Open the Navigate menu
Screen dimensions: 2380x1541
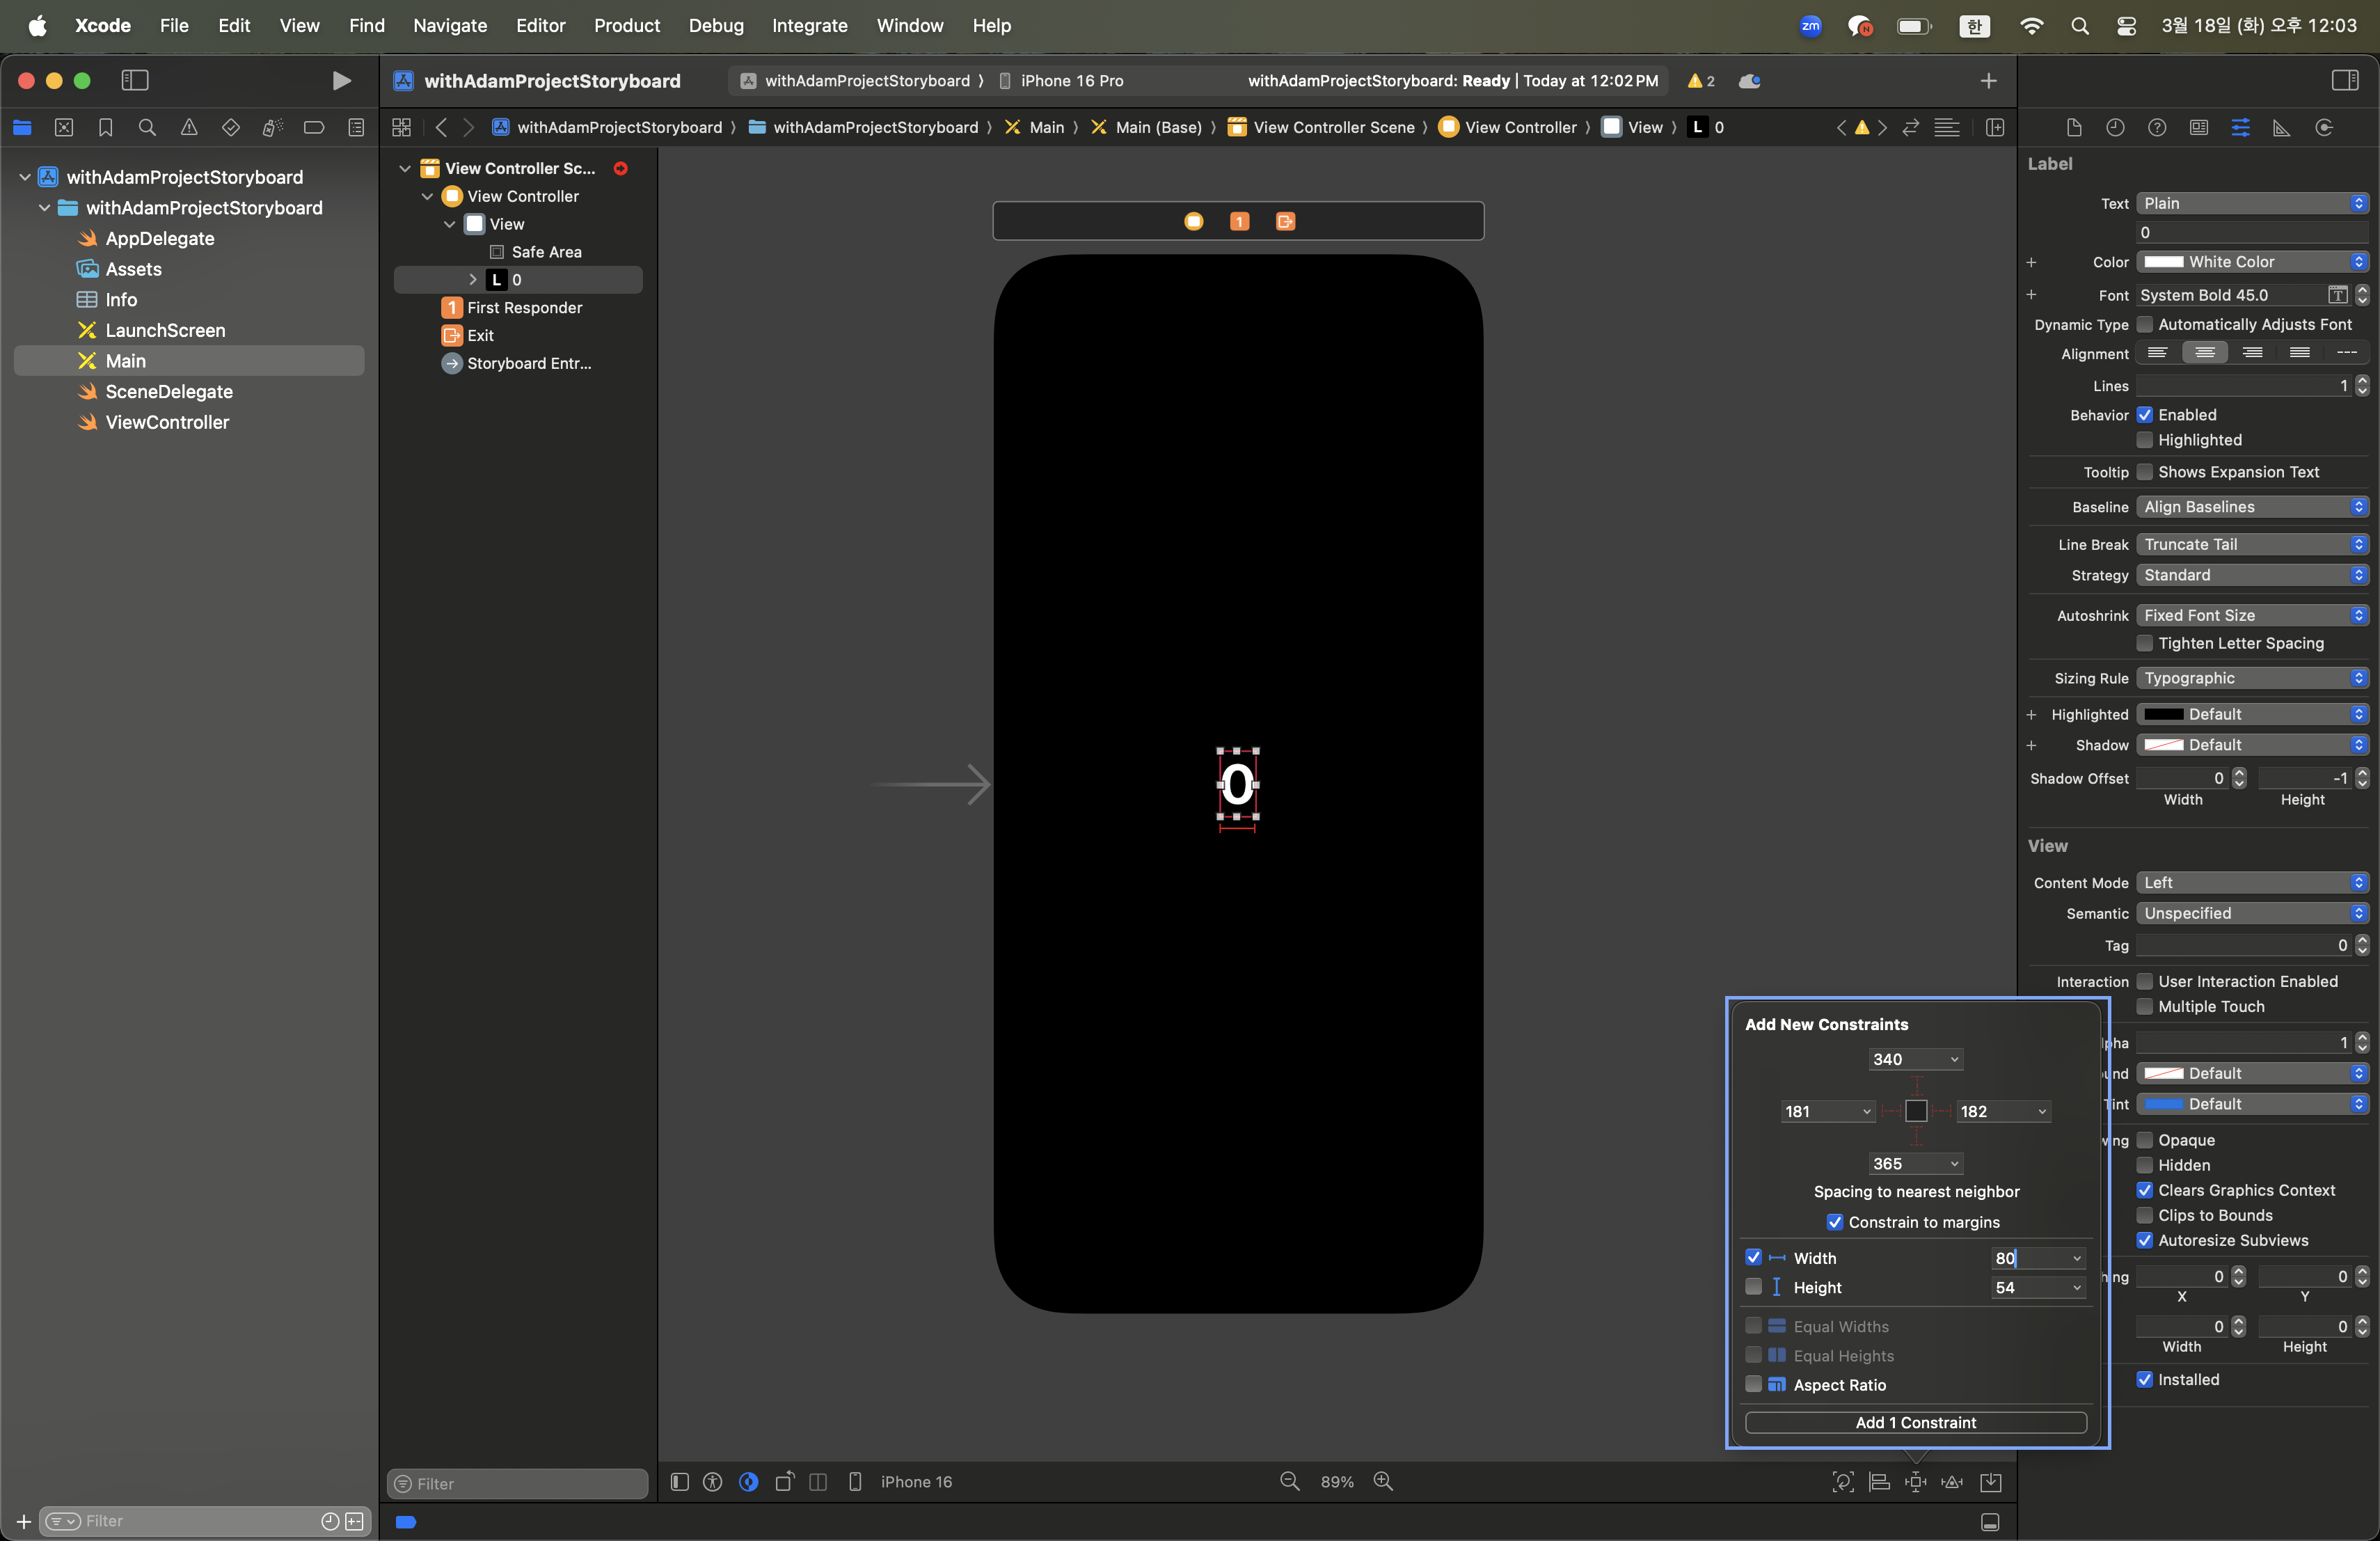[x=449, y=25]
